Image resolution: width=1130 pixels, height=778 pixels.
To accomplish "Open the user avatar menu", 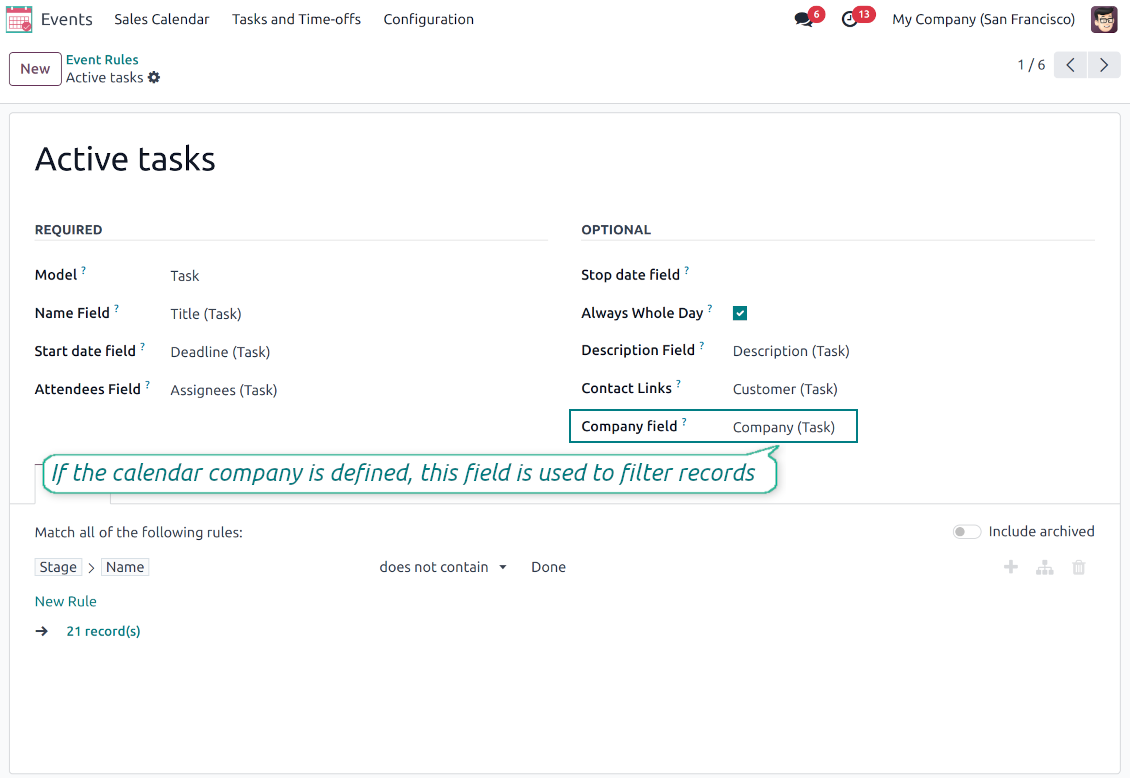I will pyautogui.click(x=1104, y=19).
